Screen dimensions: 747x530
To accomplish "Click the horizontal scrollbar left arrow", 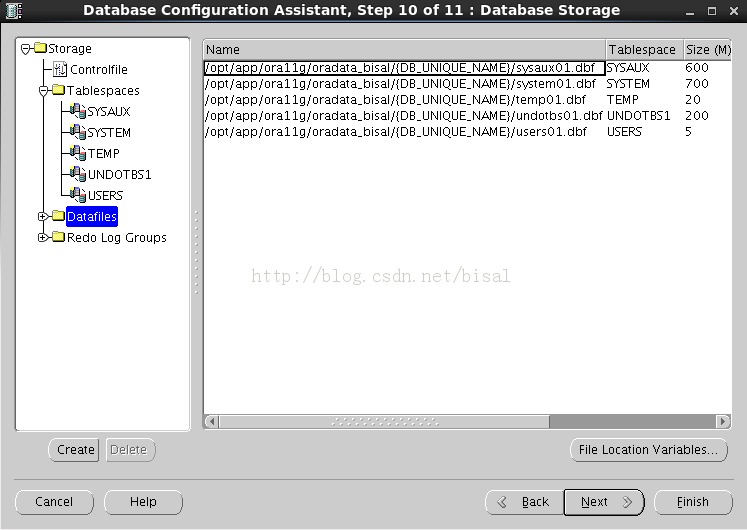I will 212,421.
